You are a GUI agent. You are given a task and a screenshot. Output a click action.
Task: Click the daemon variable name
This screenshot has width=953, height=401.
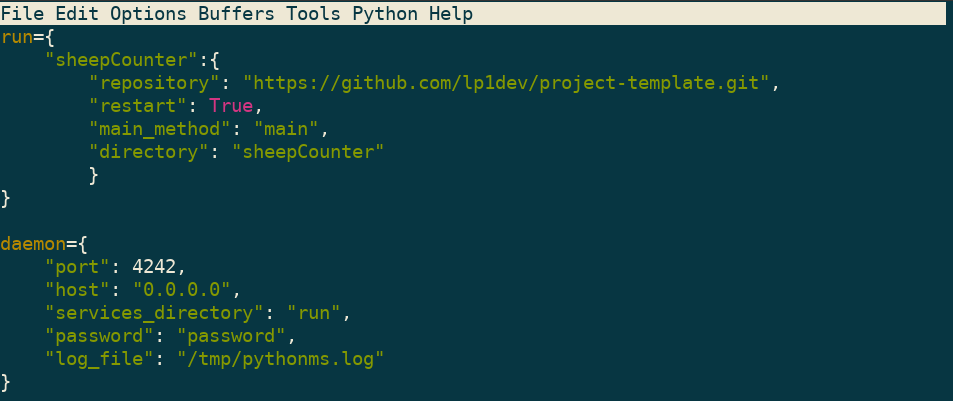tap(33, 244)
